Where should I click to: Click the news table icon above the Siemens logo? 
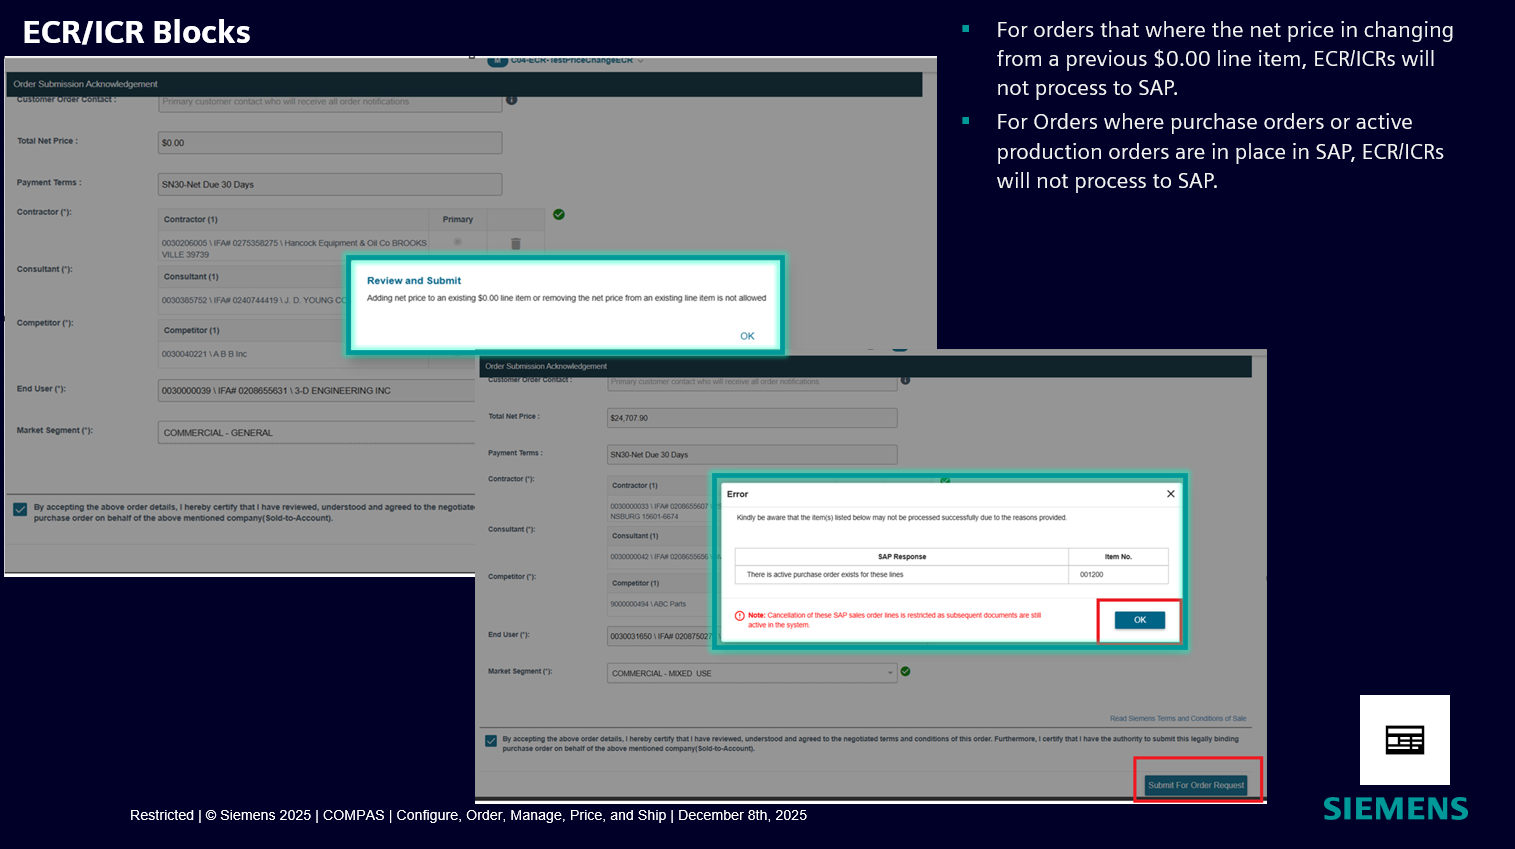coord(1404,740)
